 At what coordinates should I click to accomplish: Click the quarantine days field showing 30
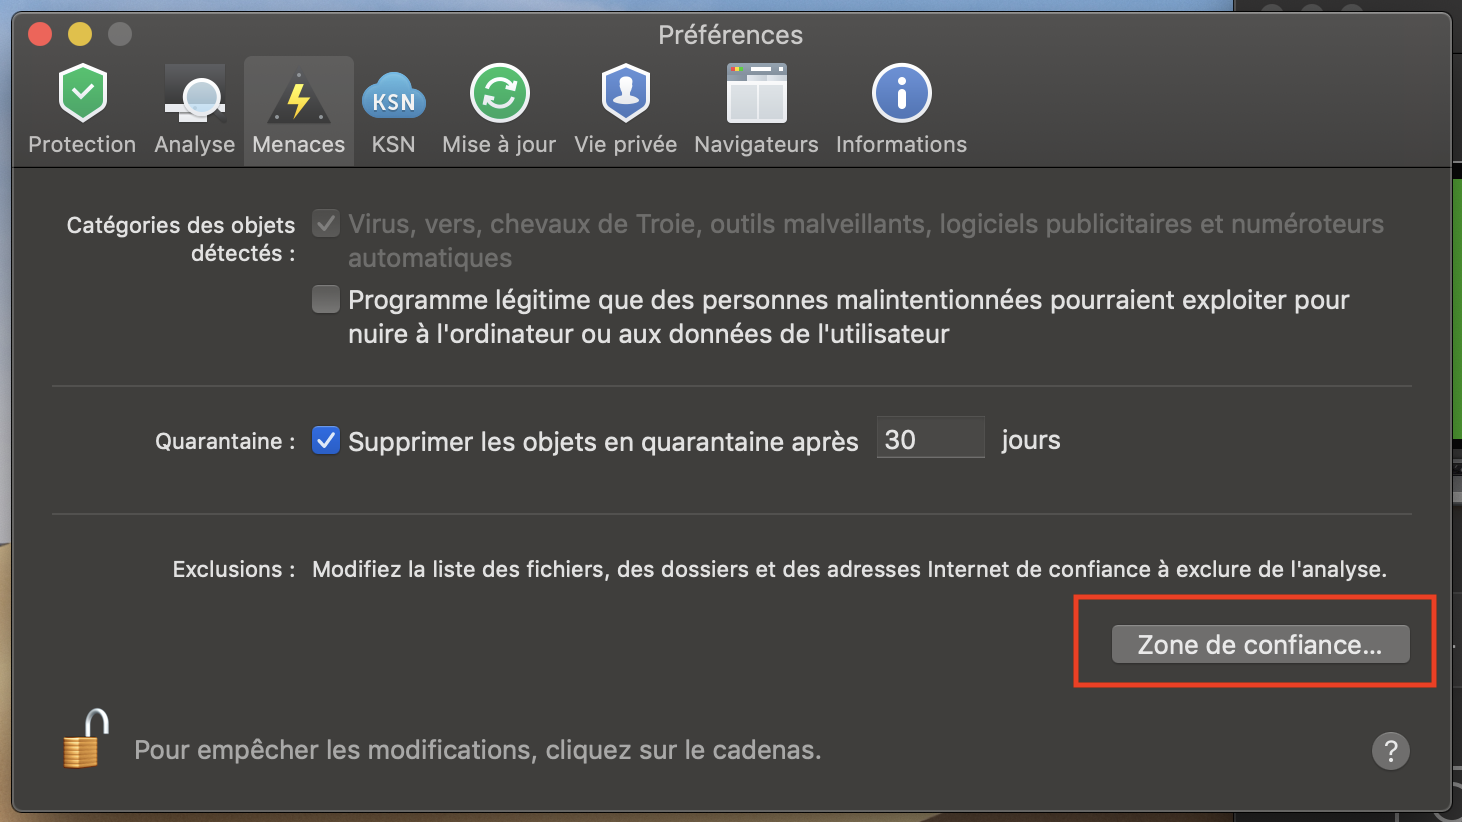point(930,438)
